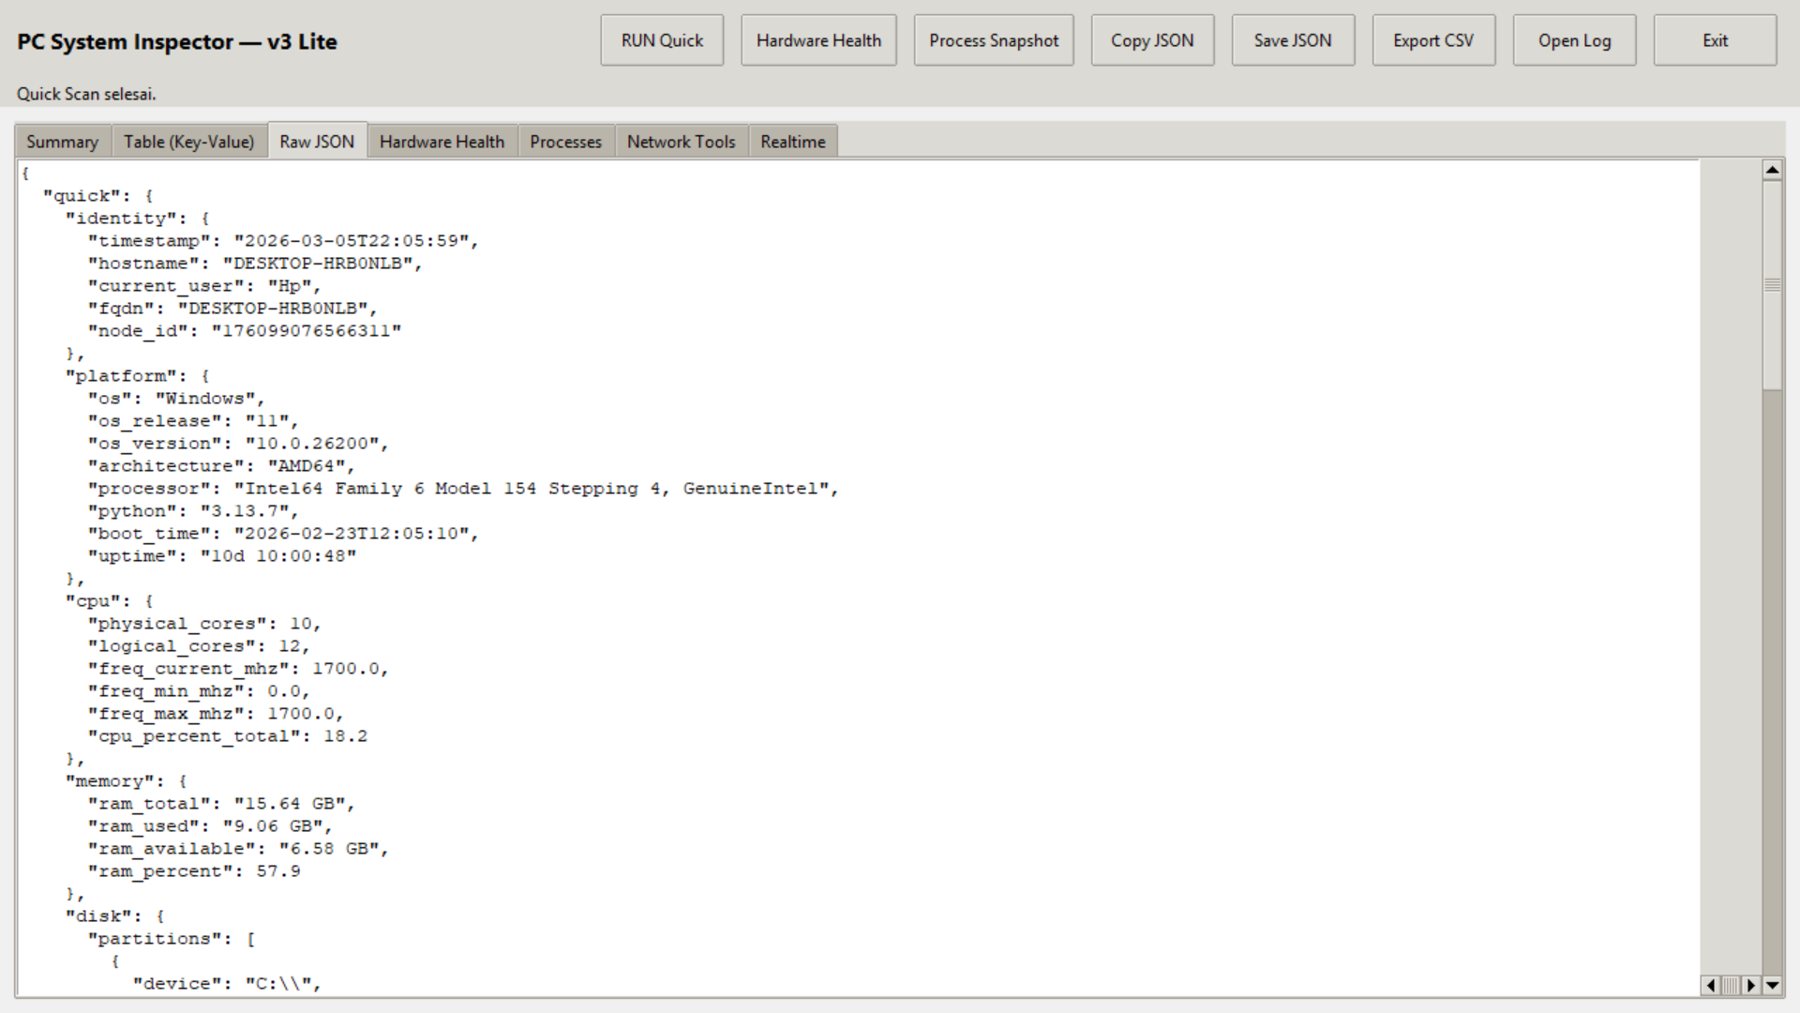
Task: Click Save JSON button
Action: pos(1292,41)
